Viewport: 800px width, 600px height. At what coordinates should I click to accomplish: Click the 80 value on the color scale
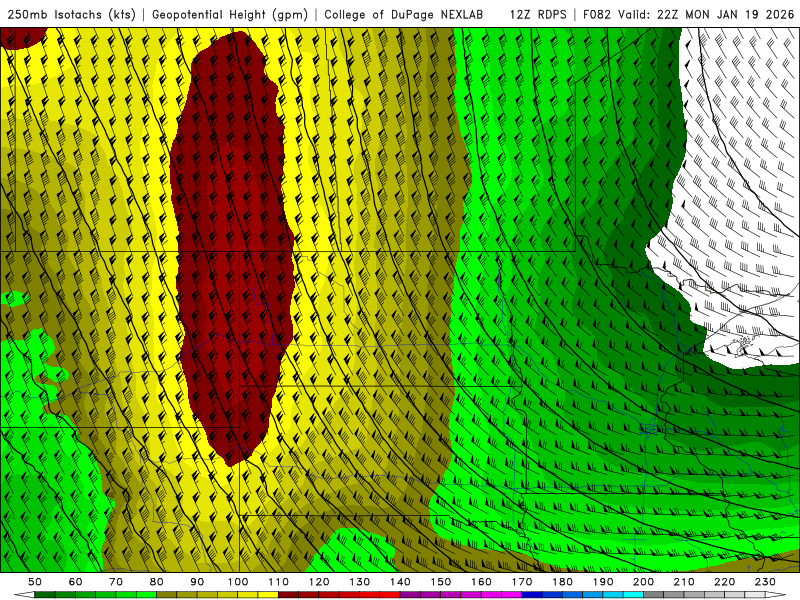[157, 582]
